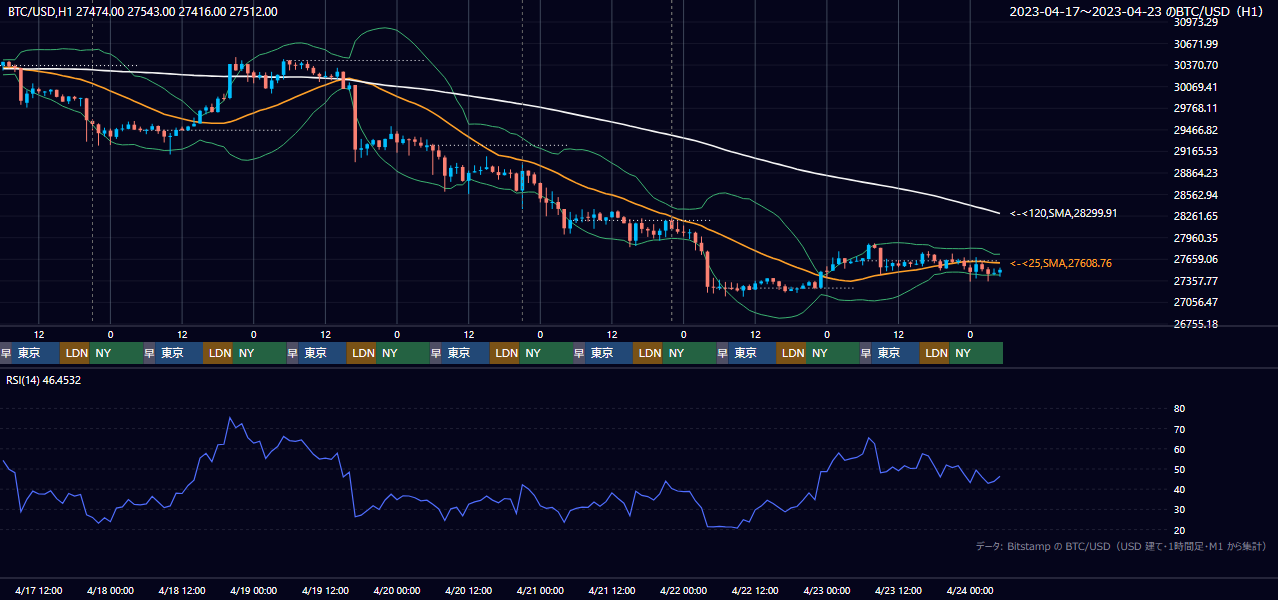Click the RSI(14) 46.4532 indicator label
The height and width of the screenshot is (600, 1278).
(x=44, y=380)
